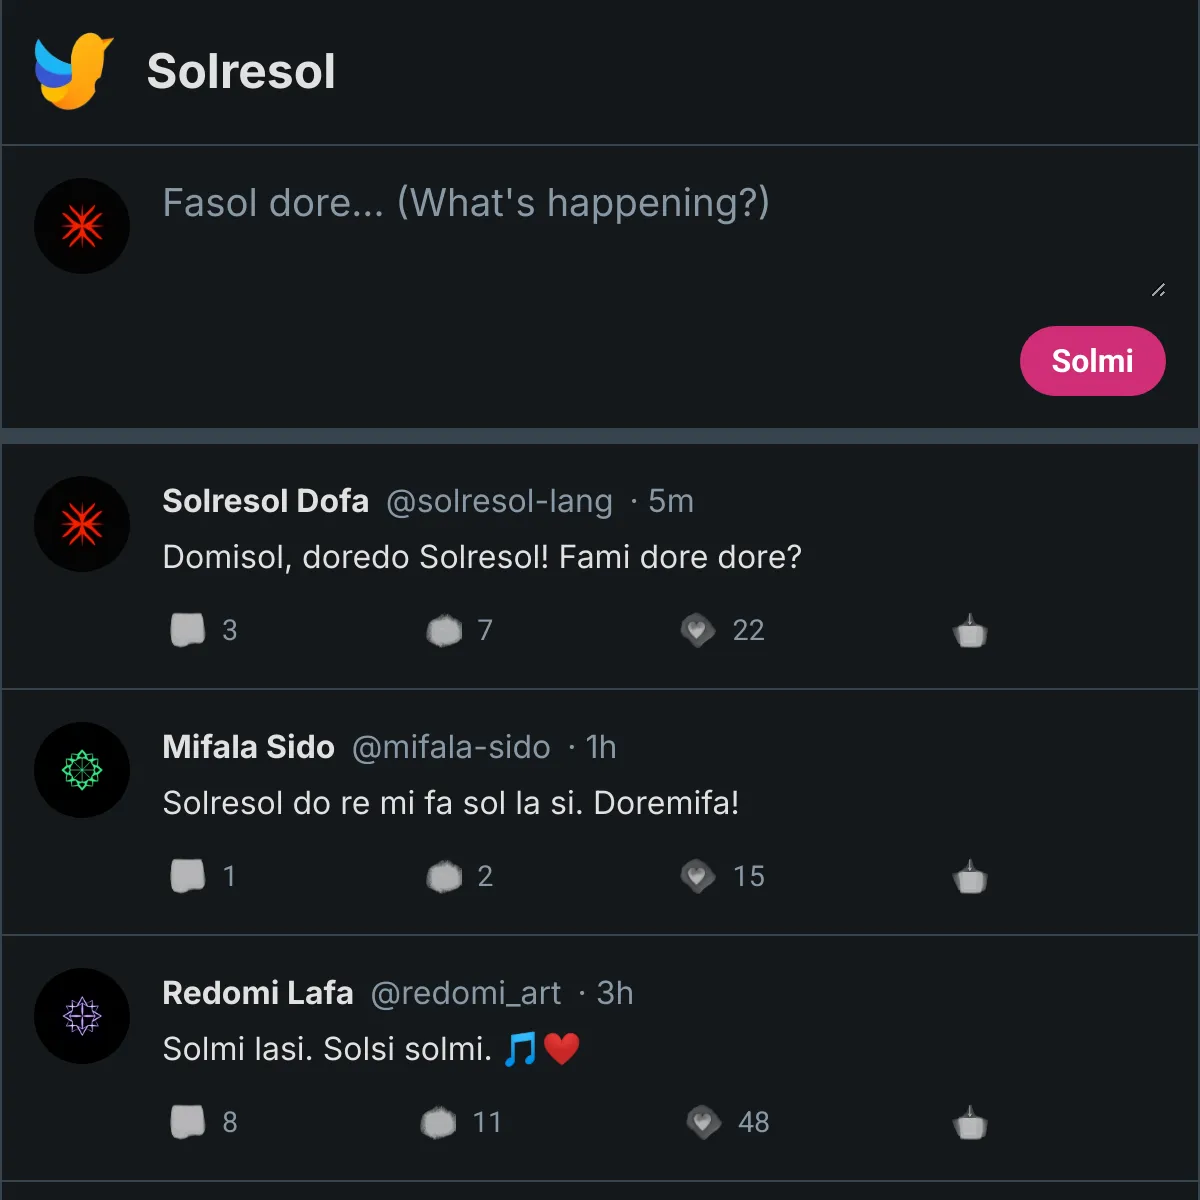Click Redomi Lafa's purple snowflake avatar
Image resolution: width=1200 pixels, height=1200 pixels.
click(82, 1016)
